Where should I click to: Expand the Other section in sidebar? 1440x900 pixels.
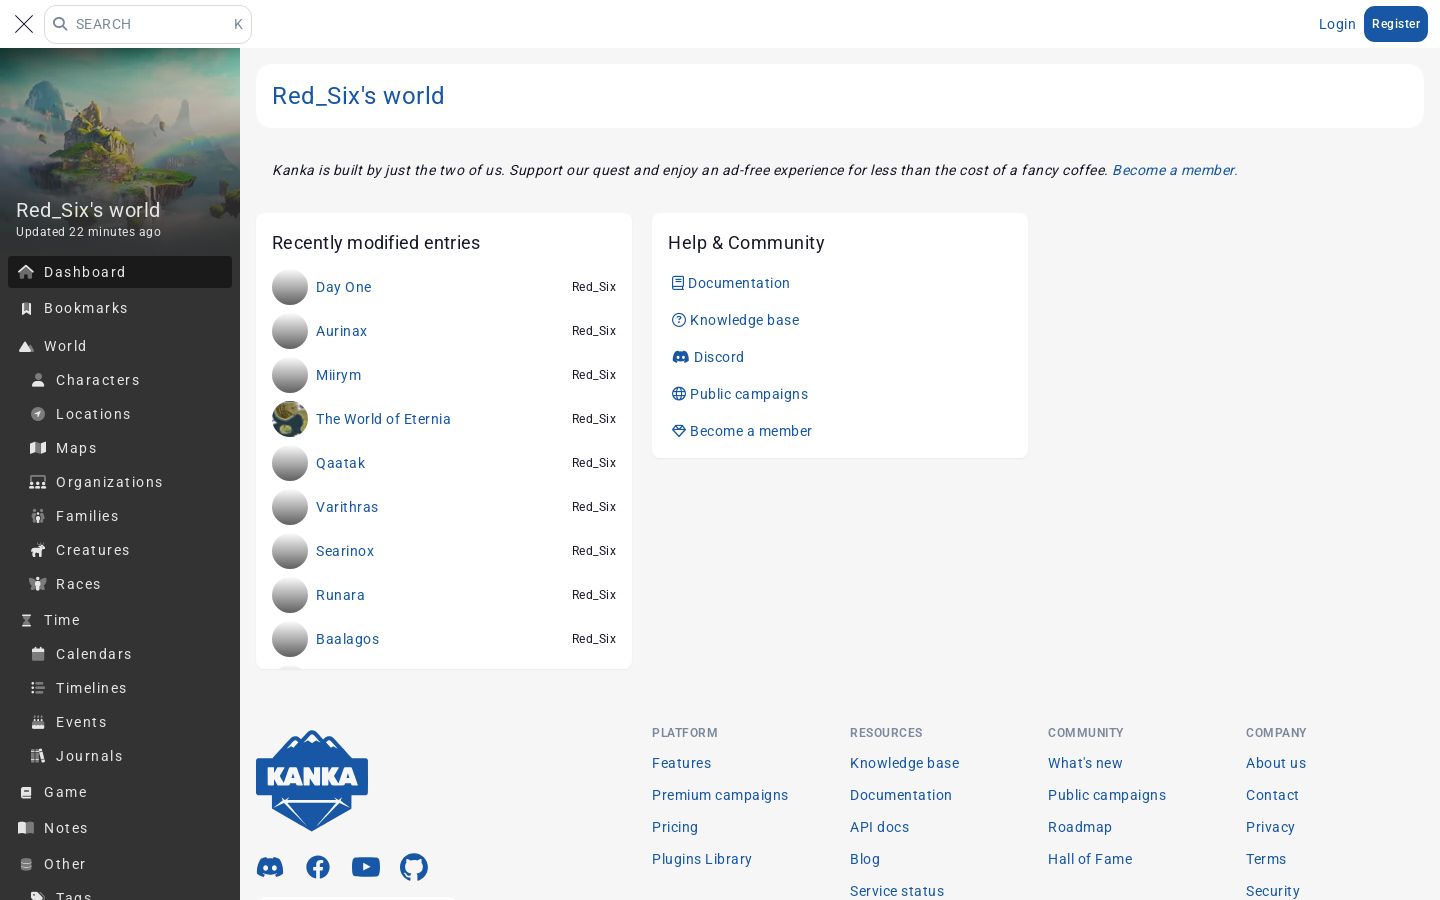(120, 864)
